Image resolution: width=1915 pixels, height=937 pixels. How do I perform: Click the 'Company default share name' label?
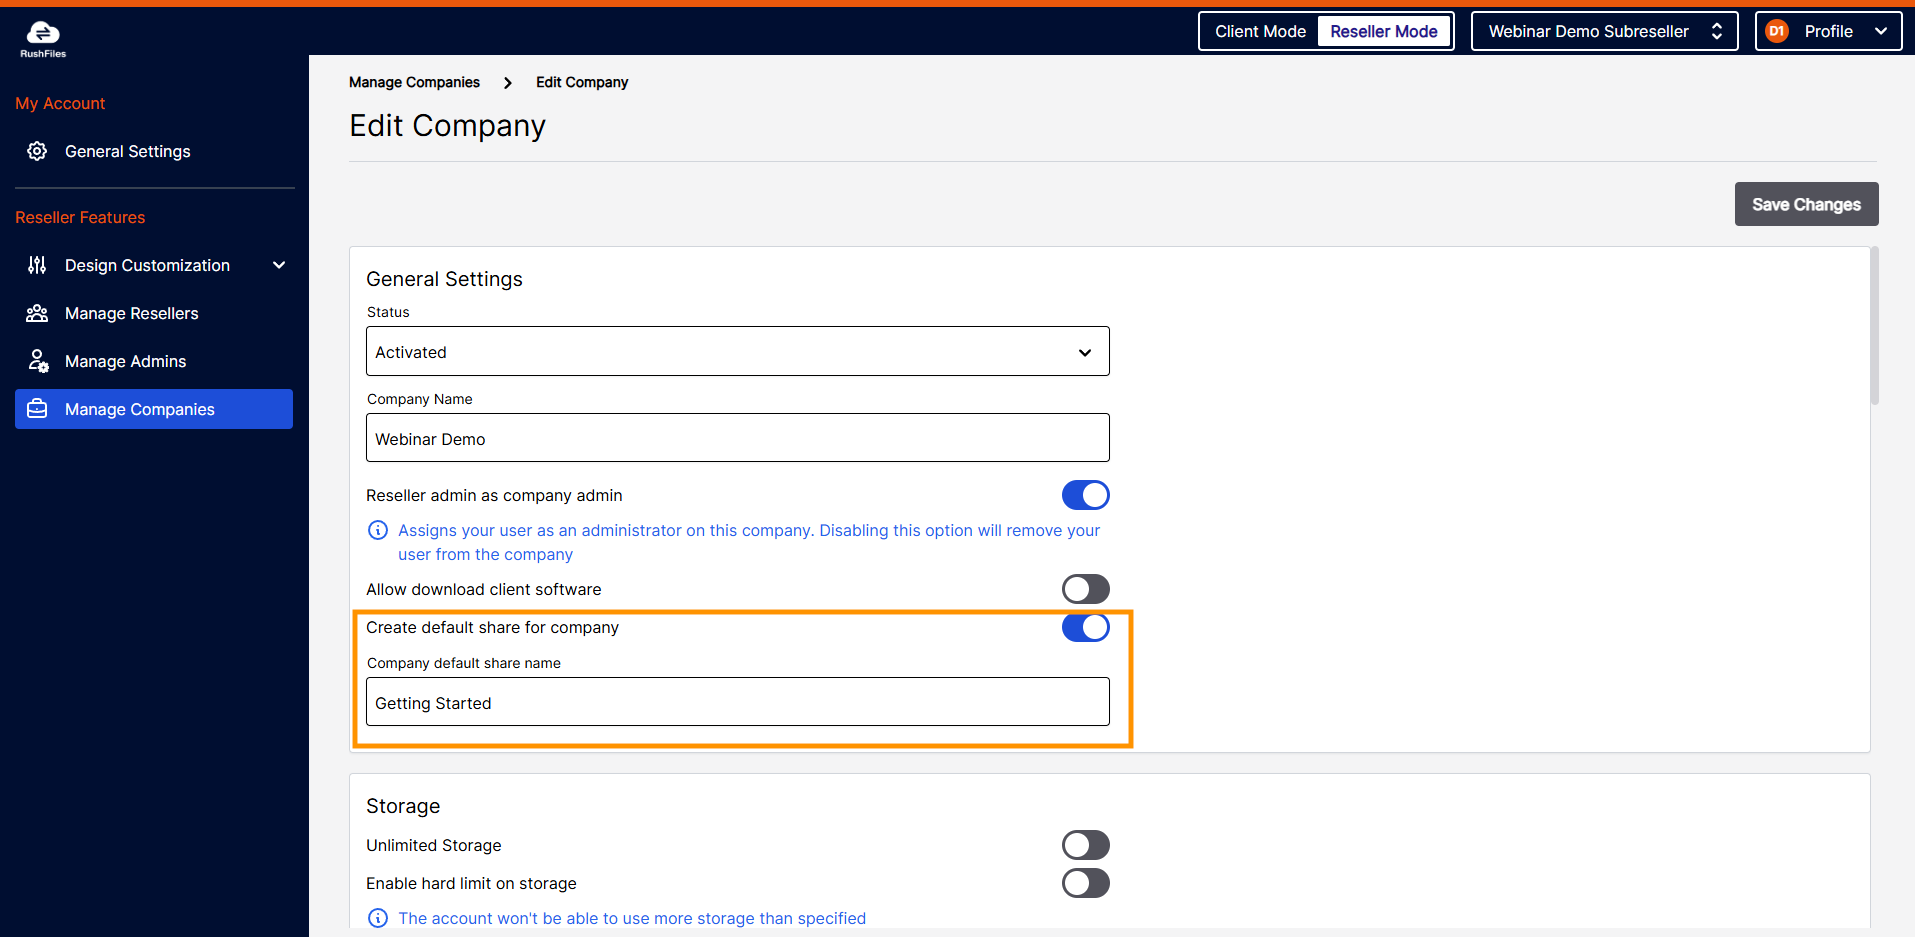point(463,663)
